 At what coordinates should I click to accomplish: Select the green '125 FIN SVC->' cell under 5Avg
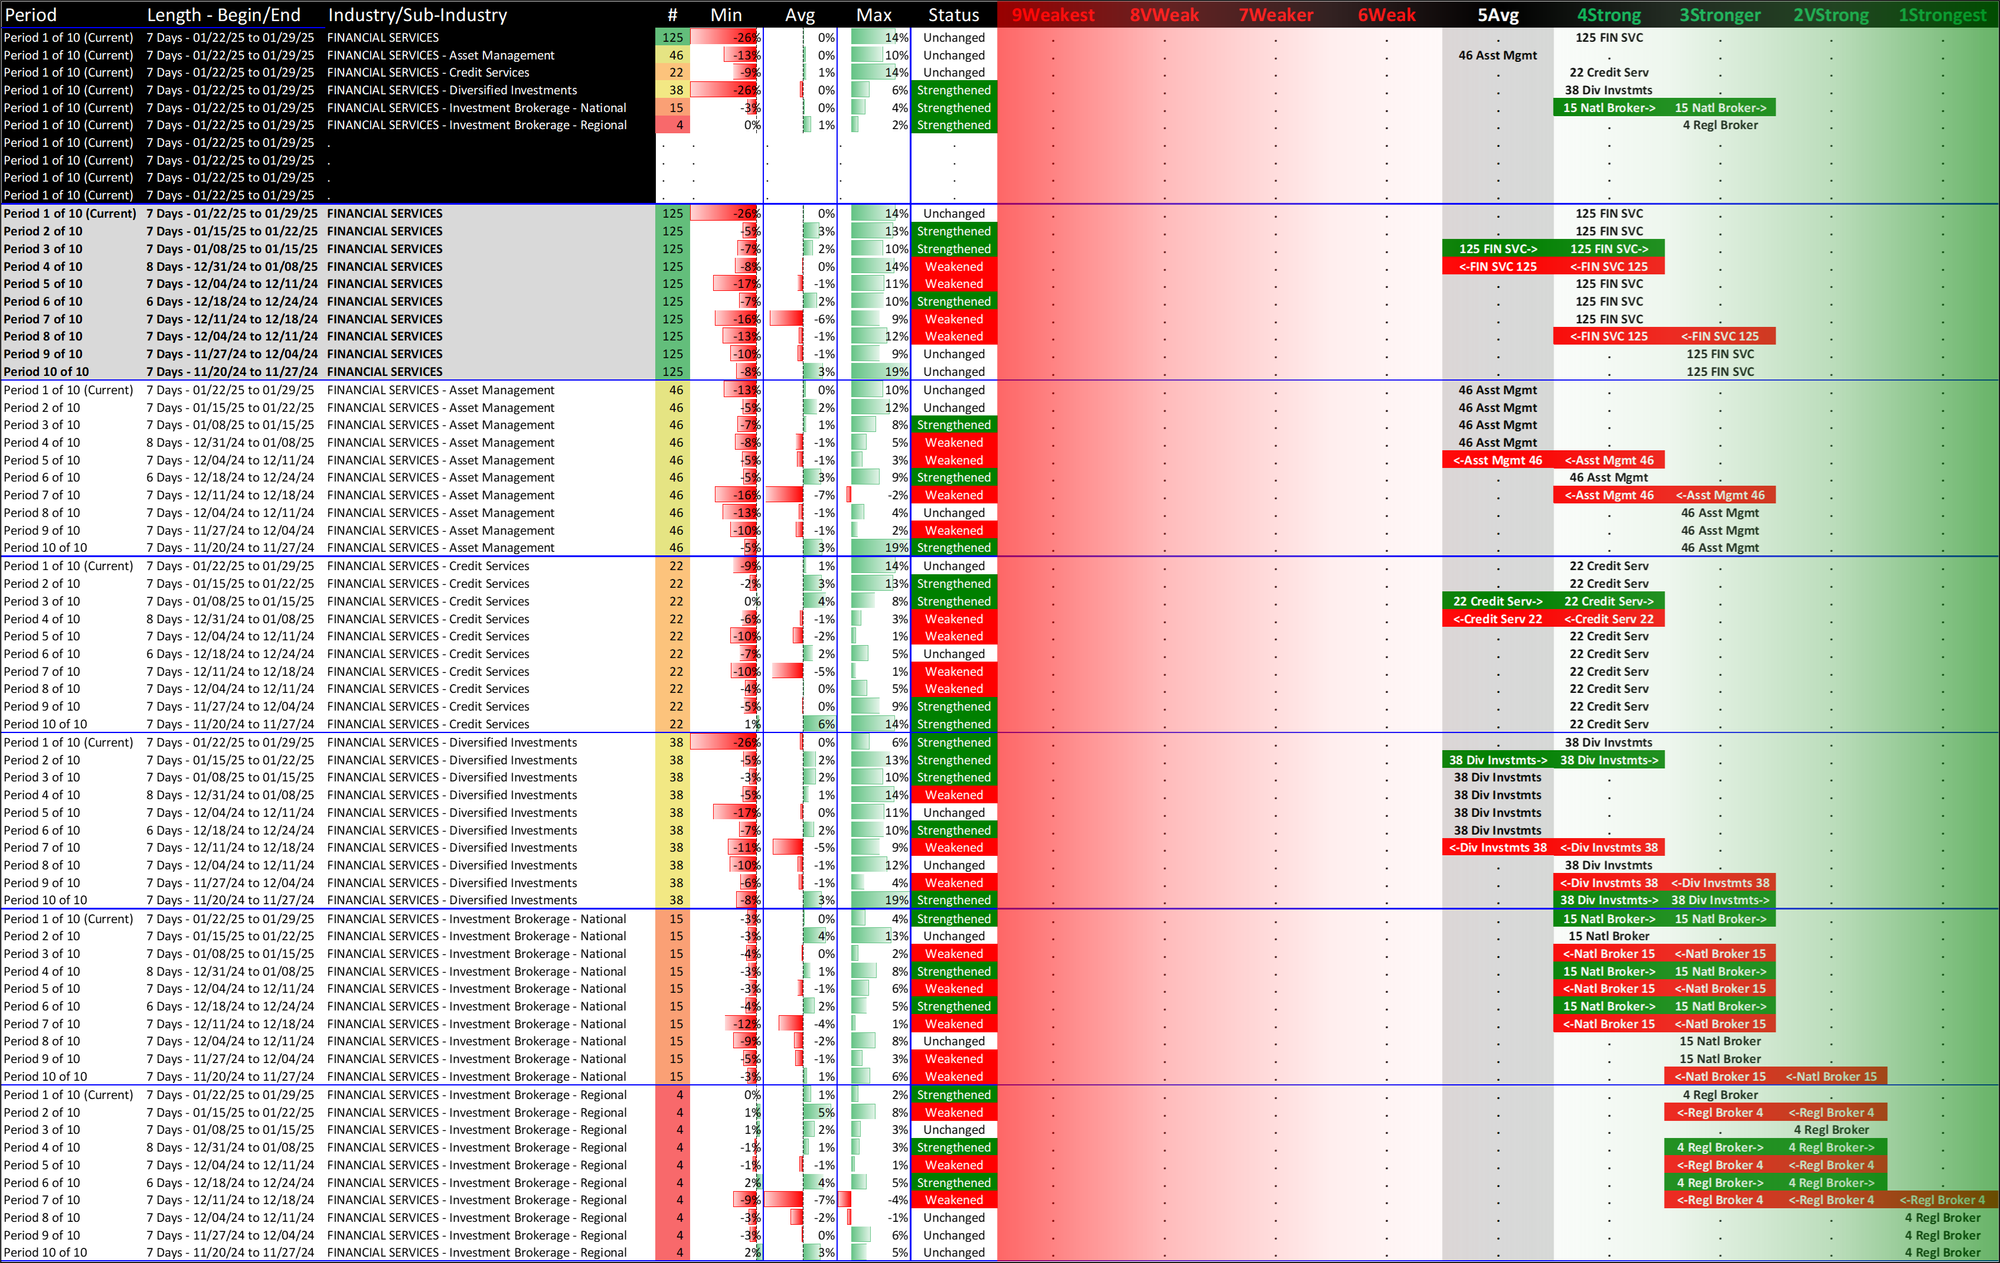[1497, 249]
